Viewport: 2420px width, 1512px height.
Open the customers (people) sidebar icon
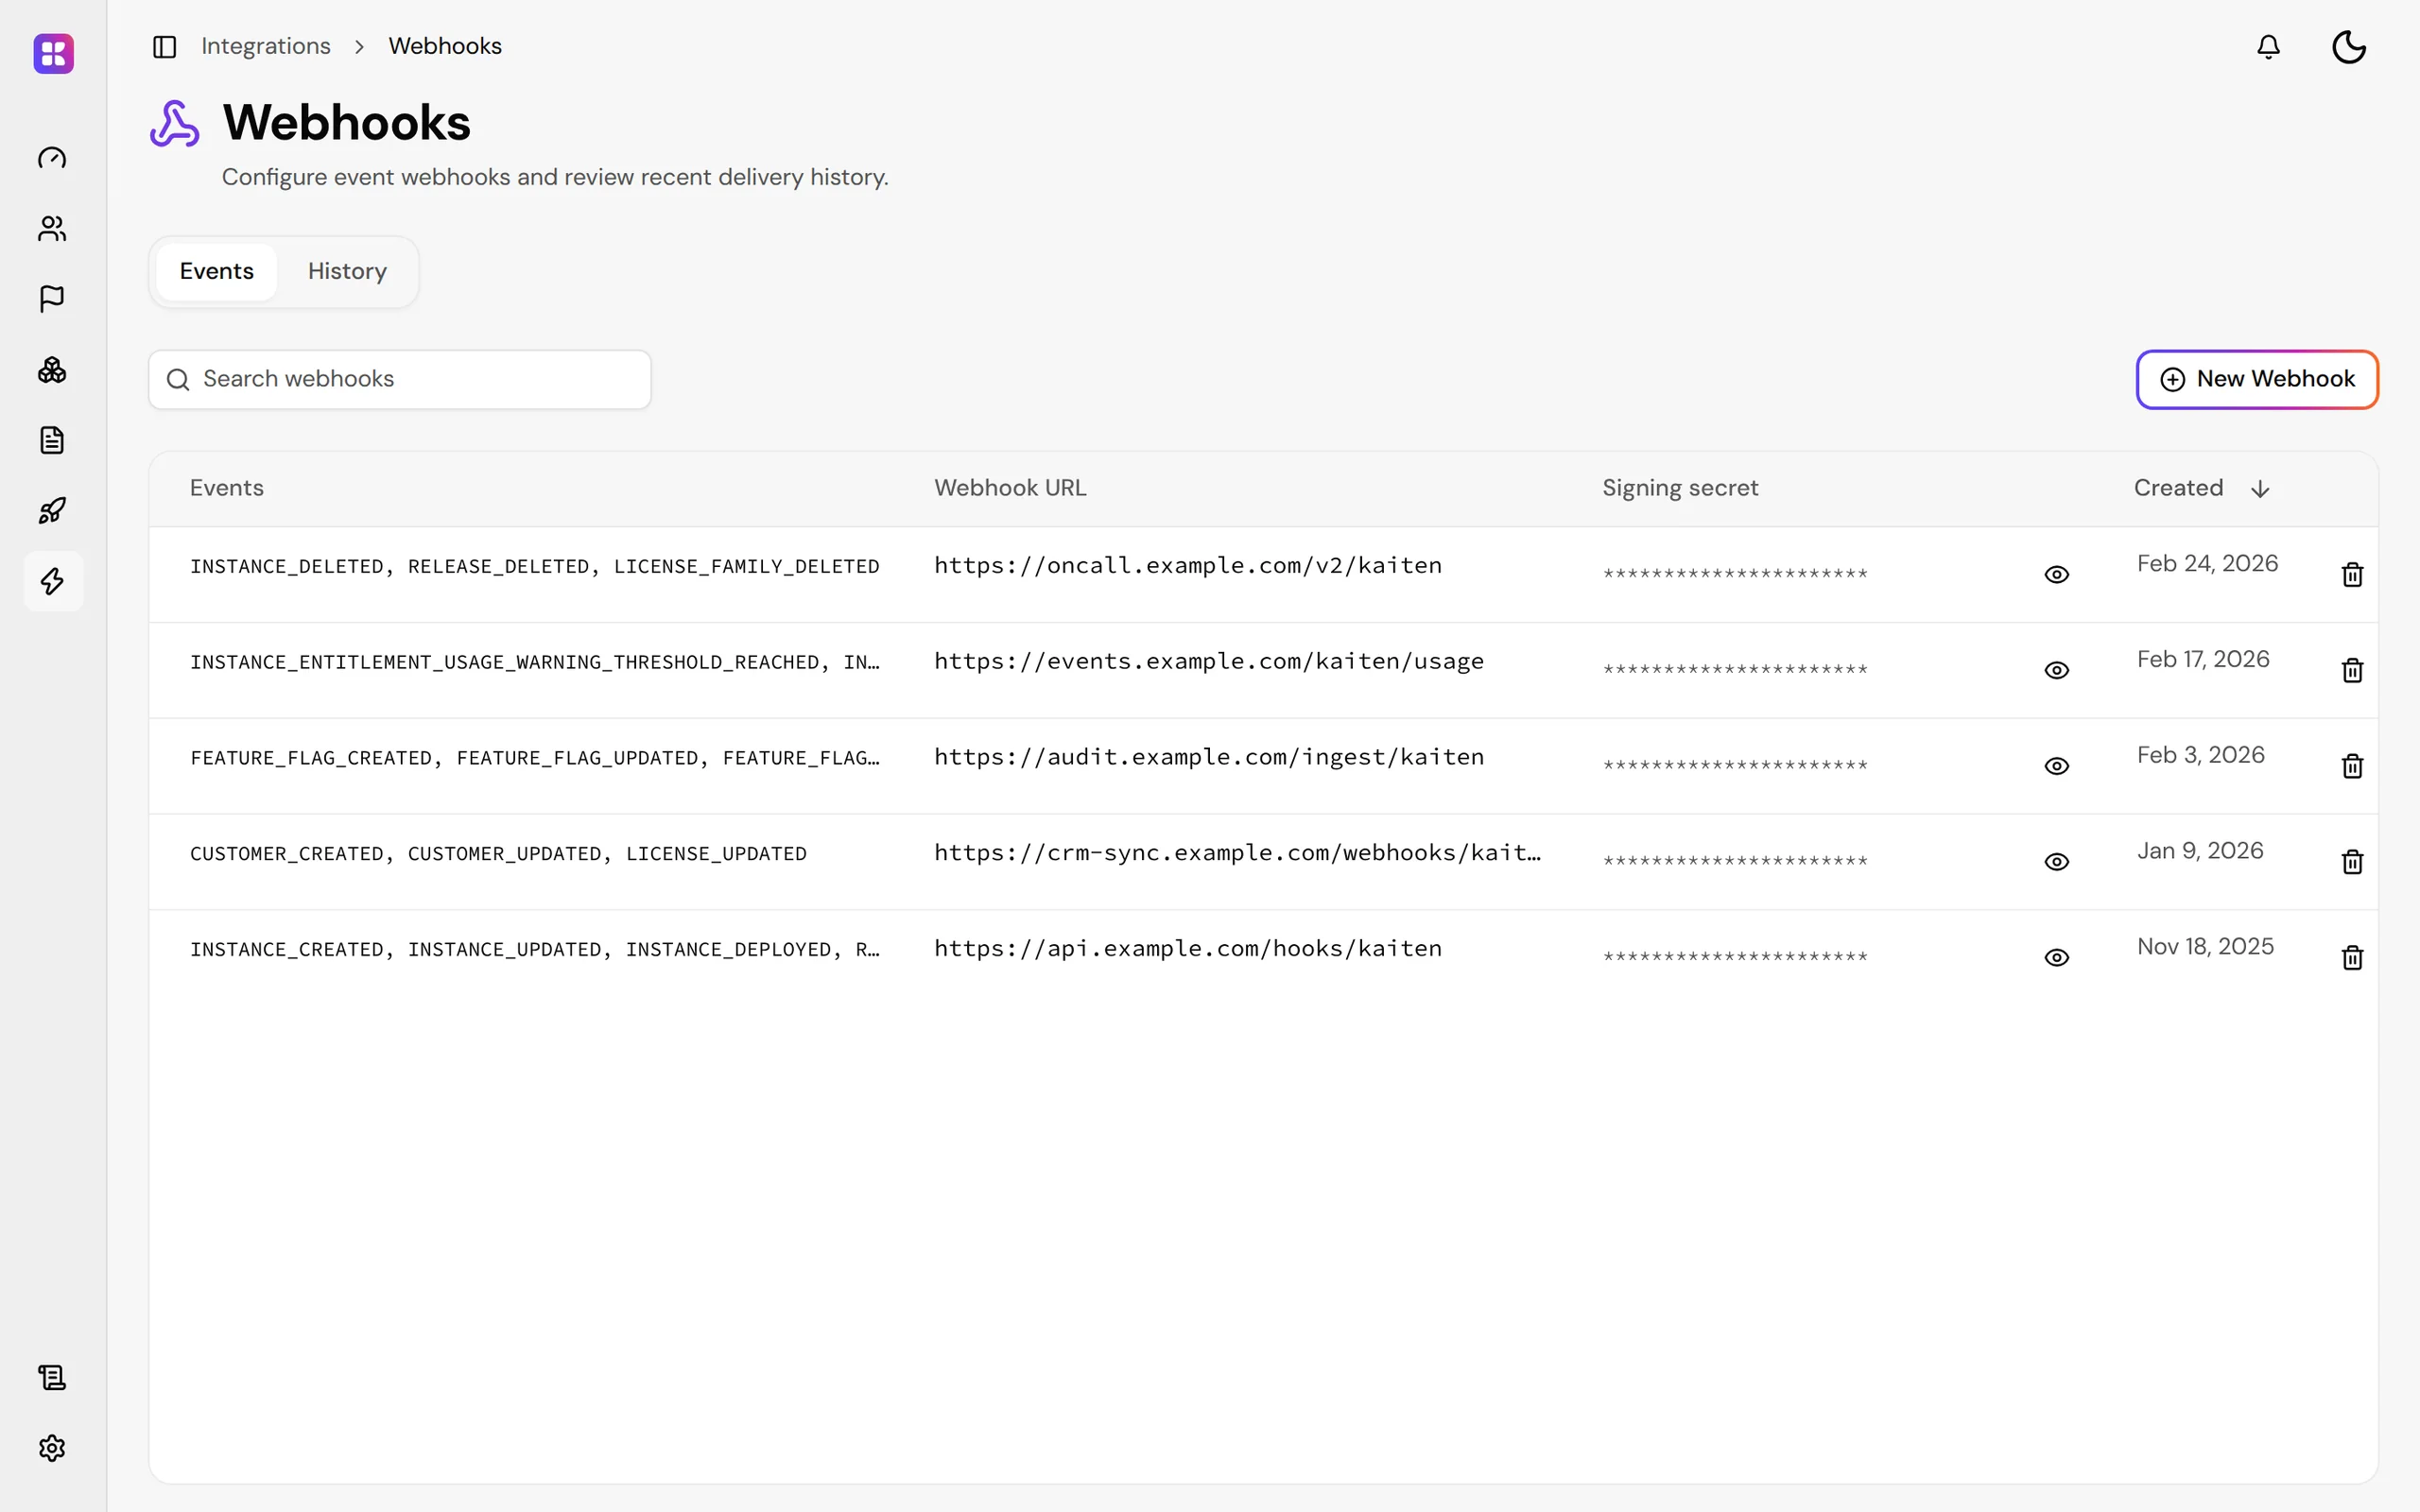[52, 229]
